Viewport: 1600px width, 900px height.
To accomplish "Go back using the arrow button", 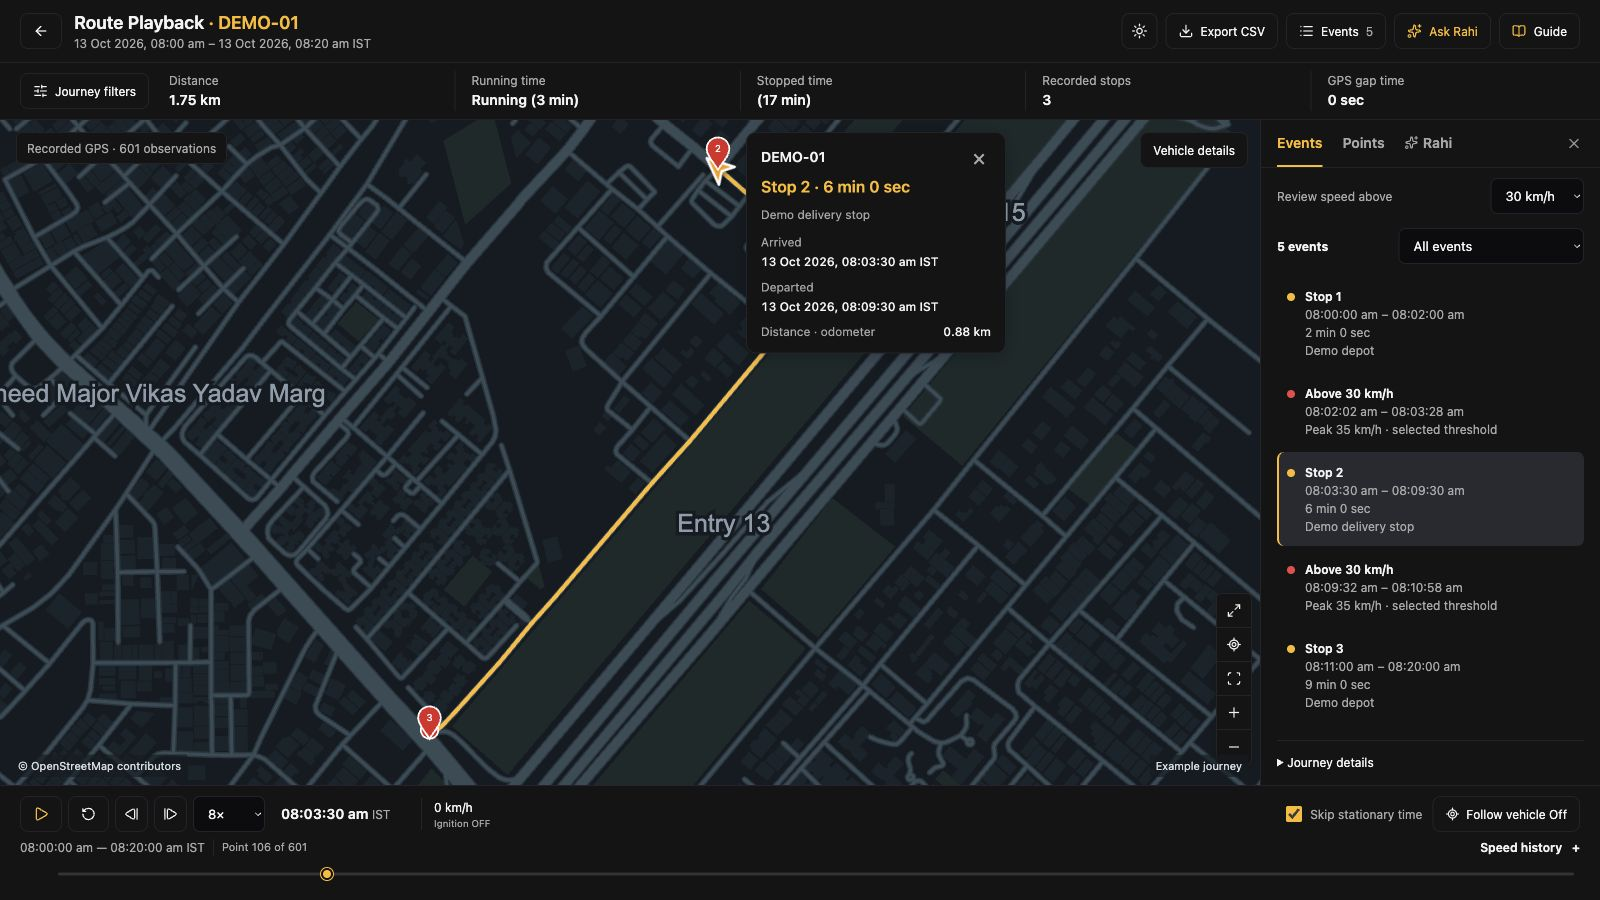I will point(40,31).
